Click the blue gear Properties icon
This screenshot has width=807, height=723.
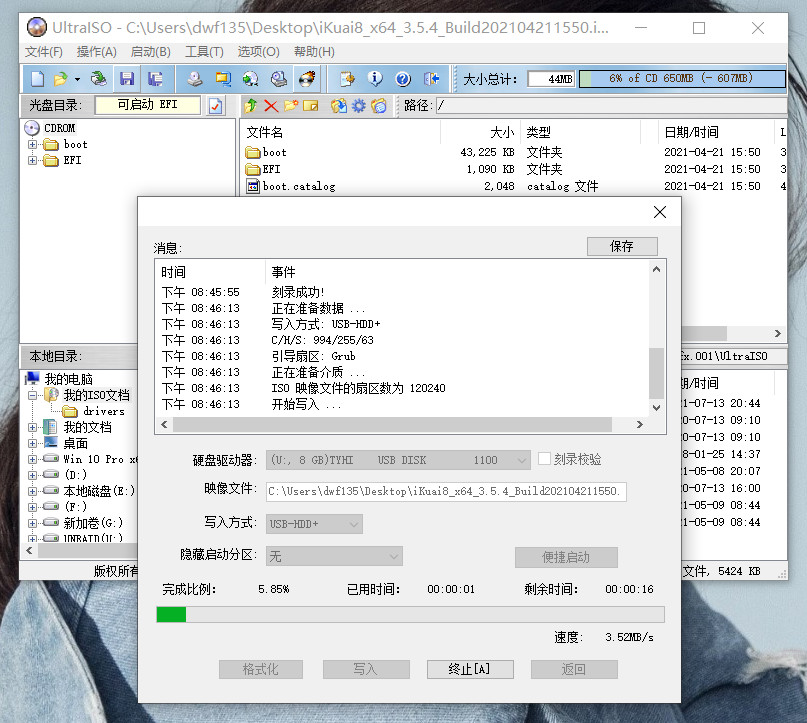(x=359, y=106)
